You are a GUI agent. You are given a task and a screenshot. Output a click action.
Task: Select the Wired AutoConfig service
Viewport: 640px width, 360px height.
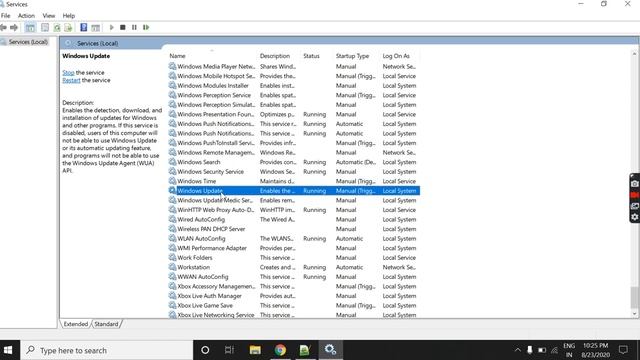294,219
